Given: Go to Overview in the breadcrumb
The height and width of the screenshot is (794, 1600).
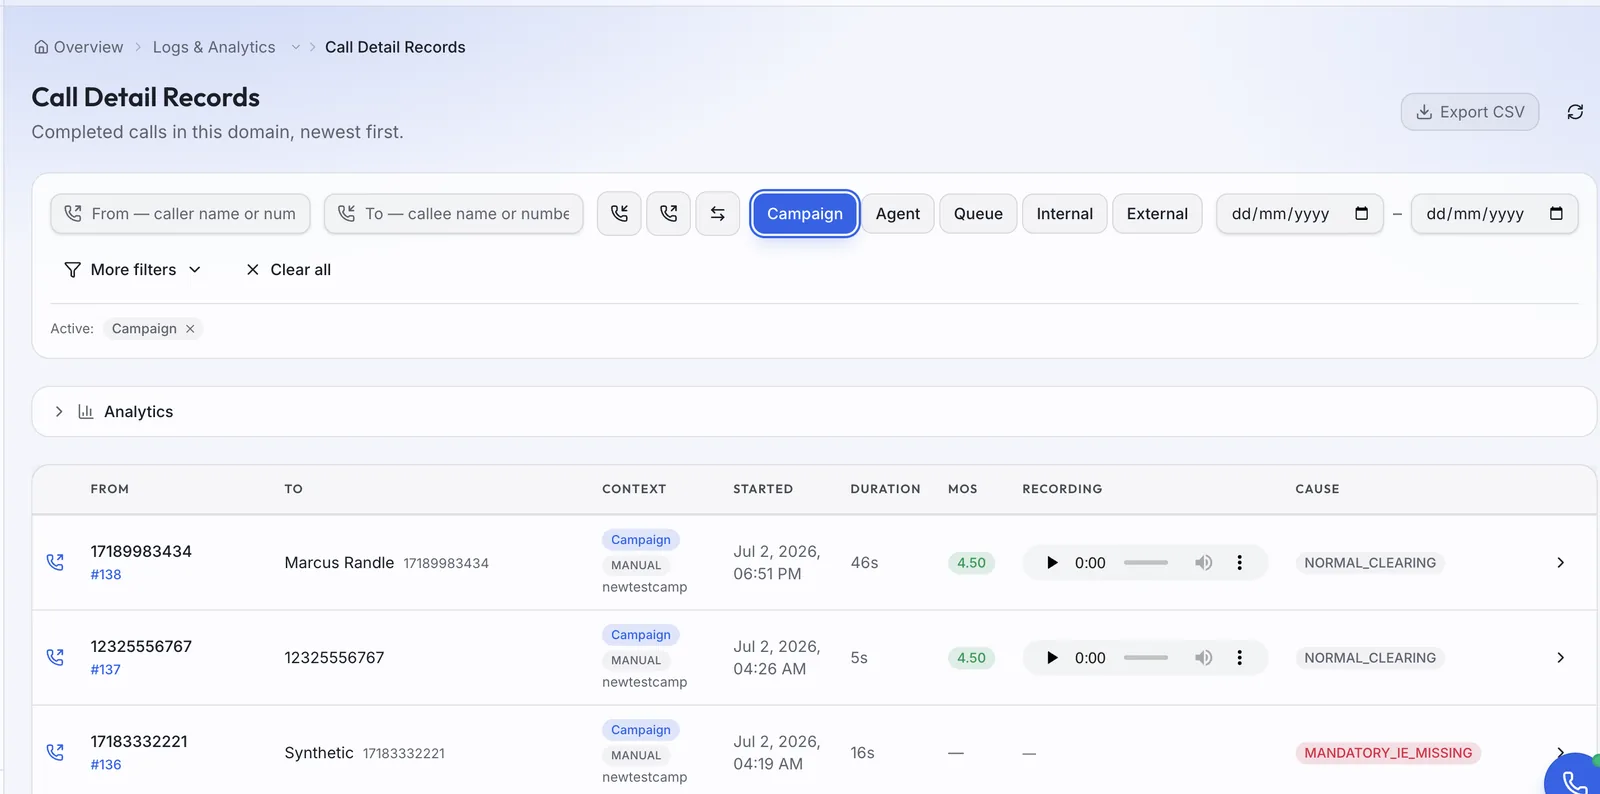Looking at the screenshot, I should click(x=88, y=47).
